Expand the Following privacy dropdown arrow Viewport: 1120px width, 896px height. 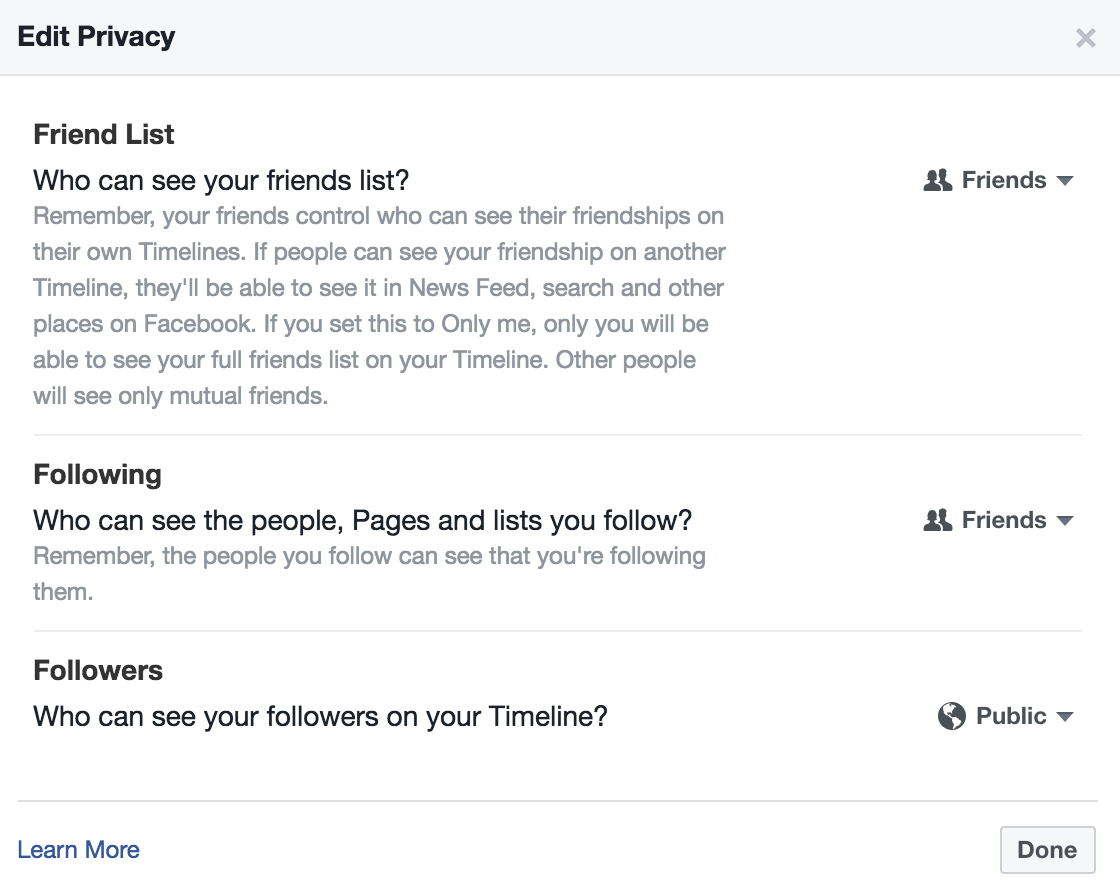click(1064, 521)
